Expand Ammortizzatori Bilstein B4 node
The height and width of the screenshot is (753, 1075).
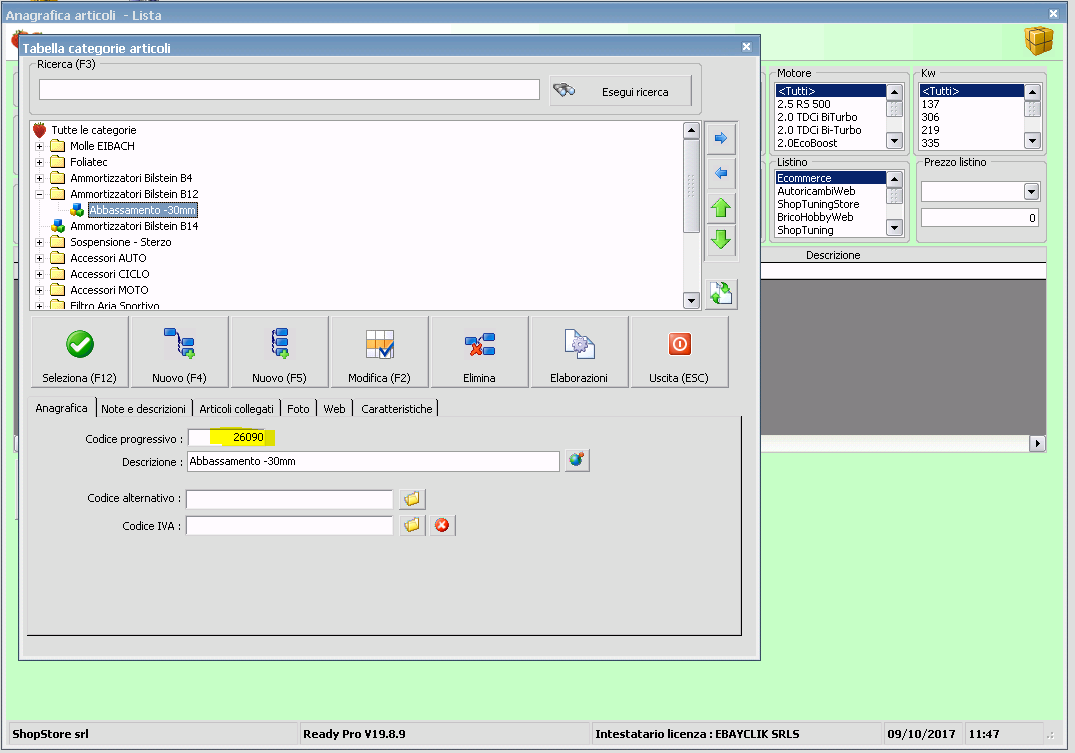tap(40, 178)
